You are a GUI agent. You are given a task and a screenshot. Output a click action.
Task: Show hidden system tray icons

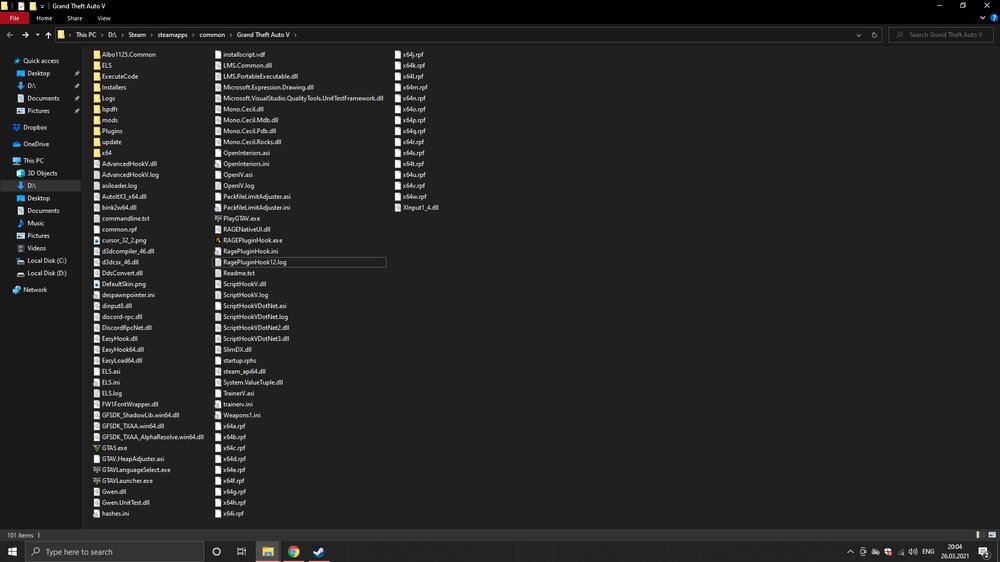(850, 552)
